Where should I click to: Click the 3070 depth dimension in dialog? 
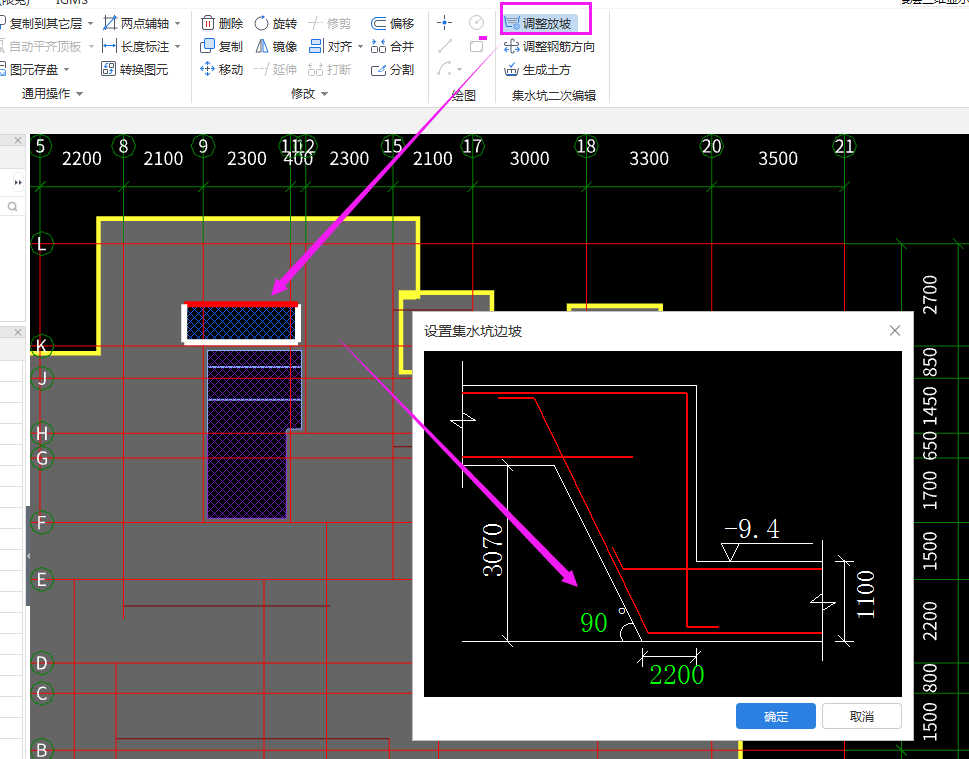tap(493, 550)
